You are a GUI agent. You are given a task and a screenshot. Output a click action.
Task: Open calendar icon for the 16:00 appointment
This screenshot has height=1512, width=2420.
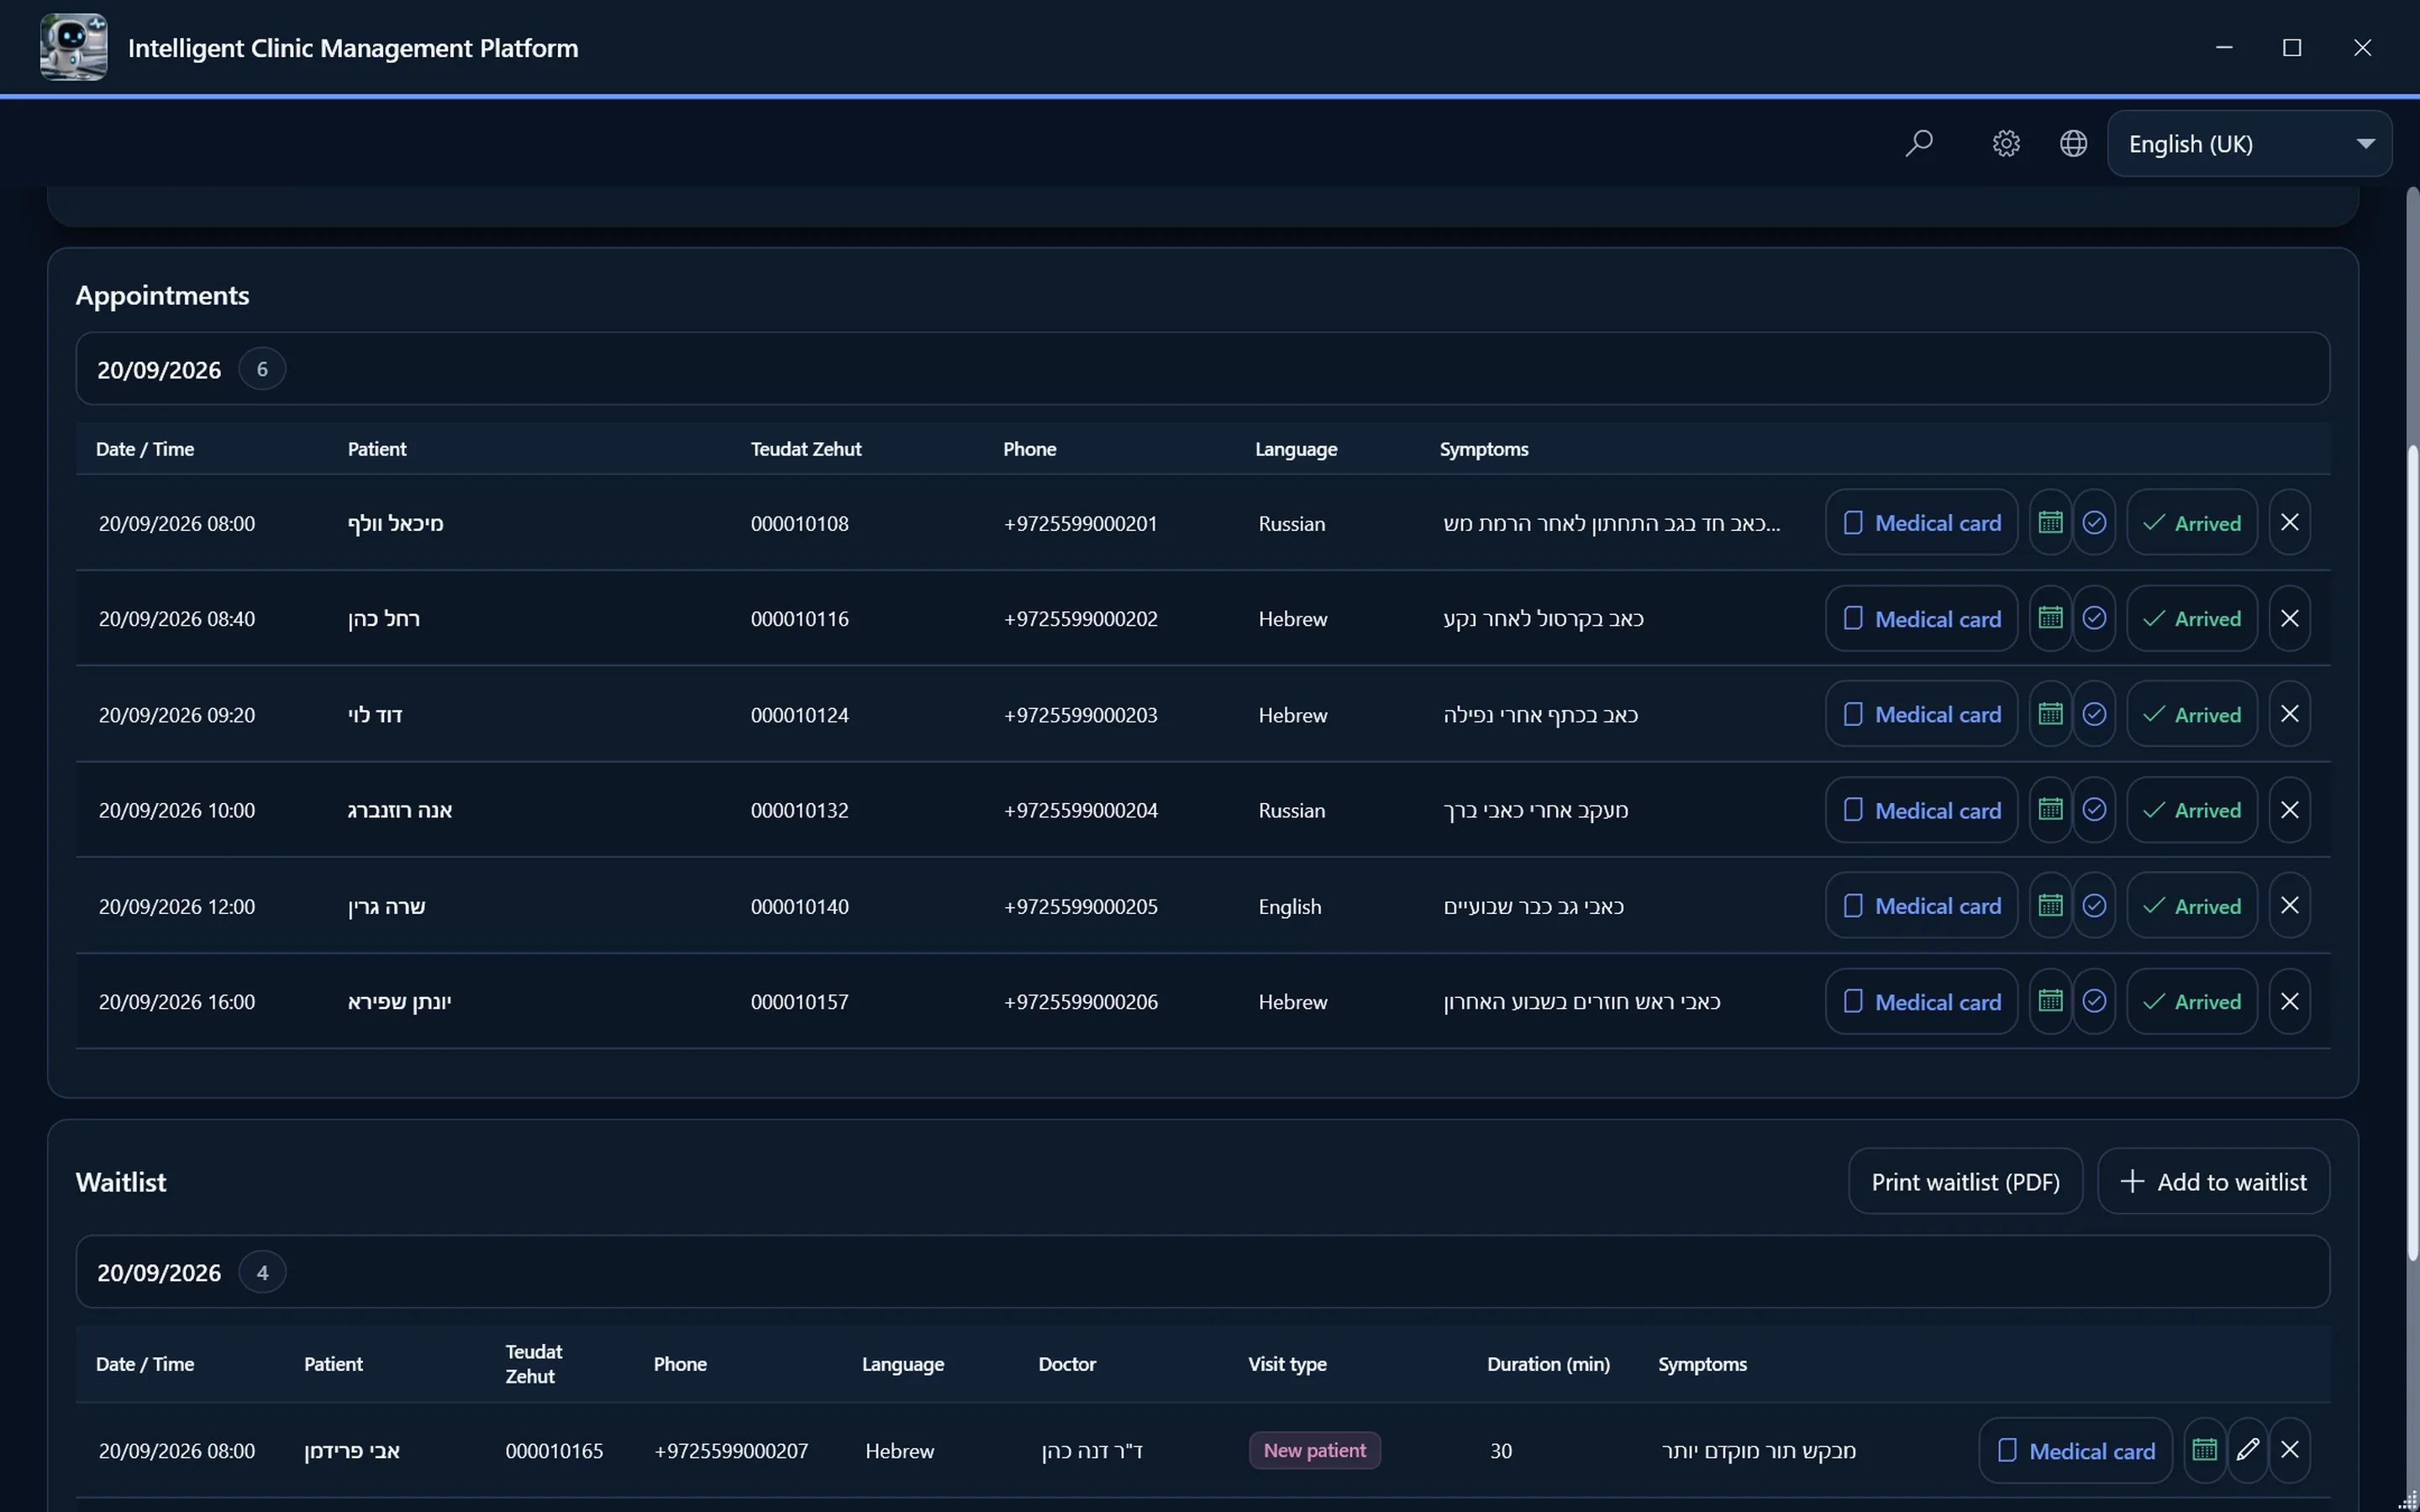[2050, 1001]
